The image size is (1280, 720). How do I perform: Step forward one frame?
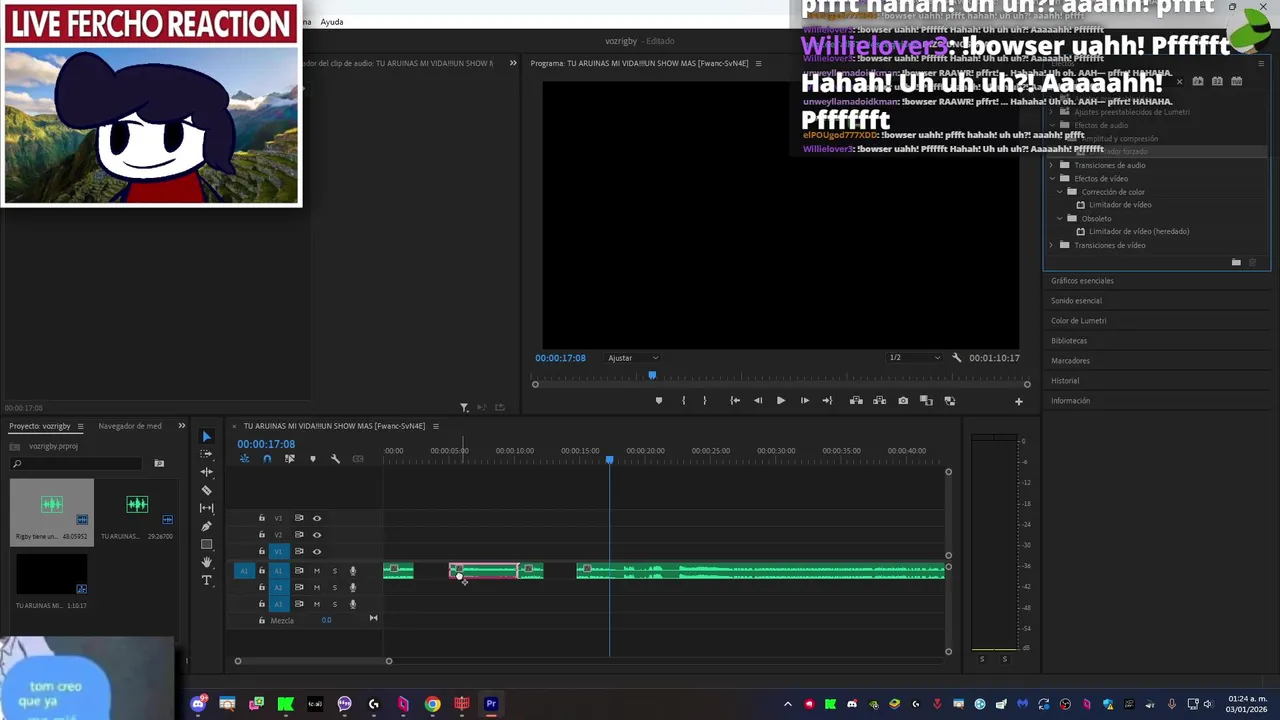tap(805, 401)
